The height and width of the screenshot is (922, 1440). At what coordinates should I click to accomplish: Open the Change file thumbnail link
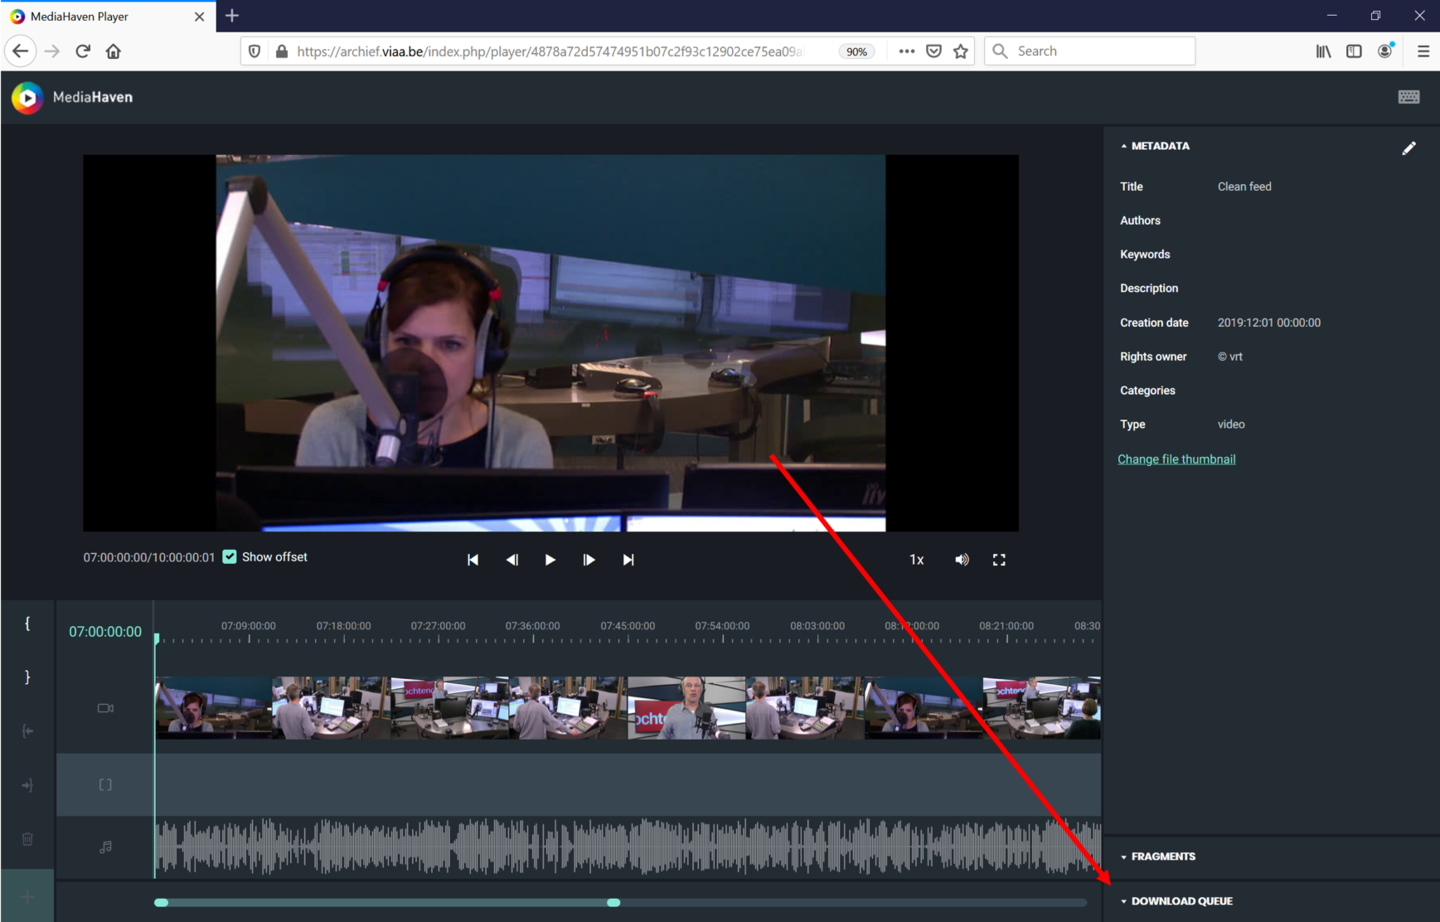(x=1176, y=459)
